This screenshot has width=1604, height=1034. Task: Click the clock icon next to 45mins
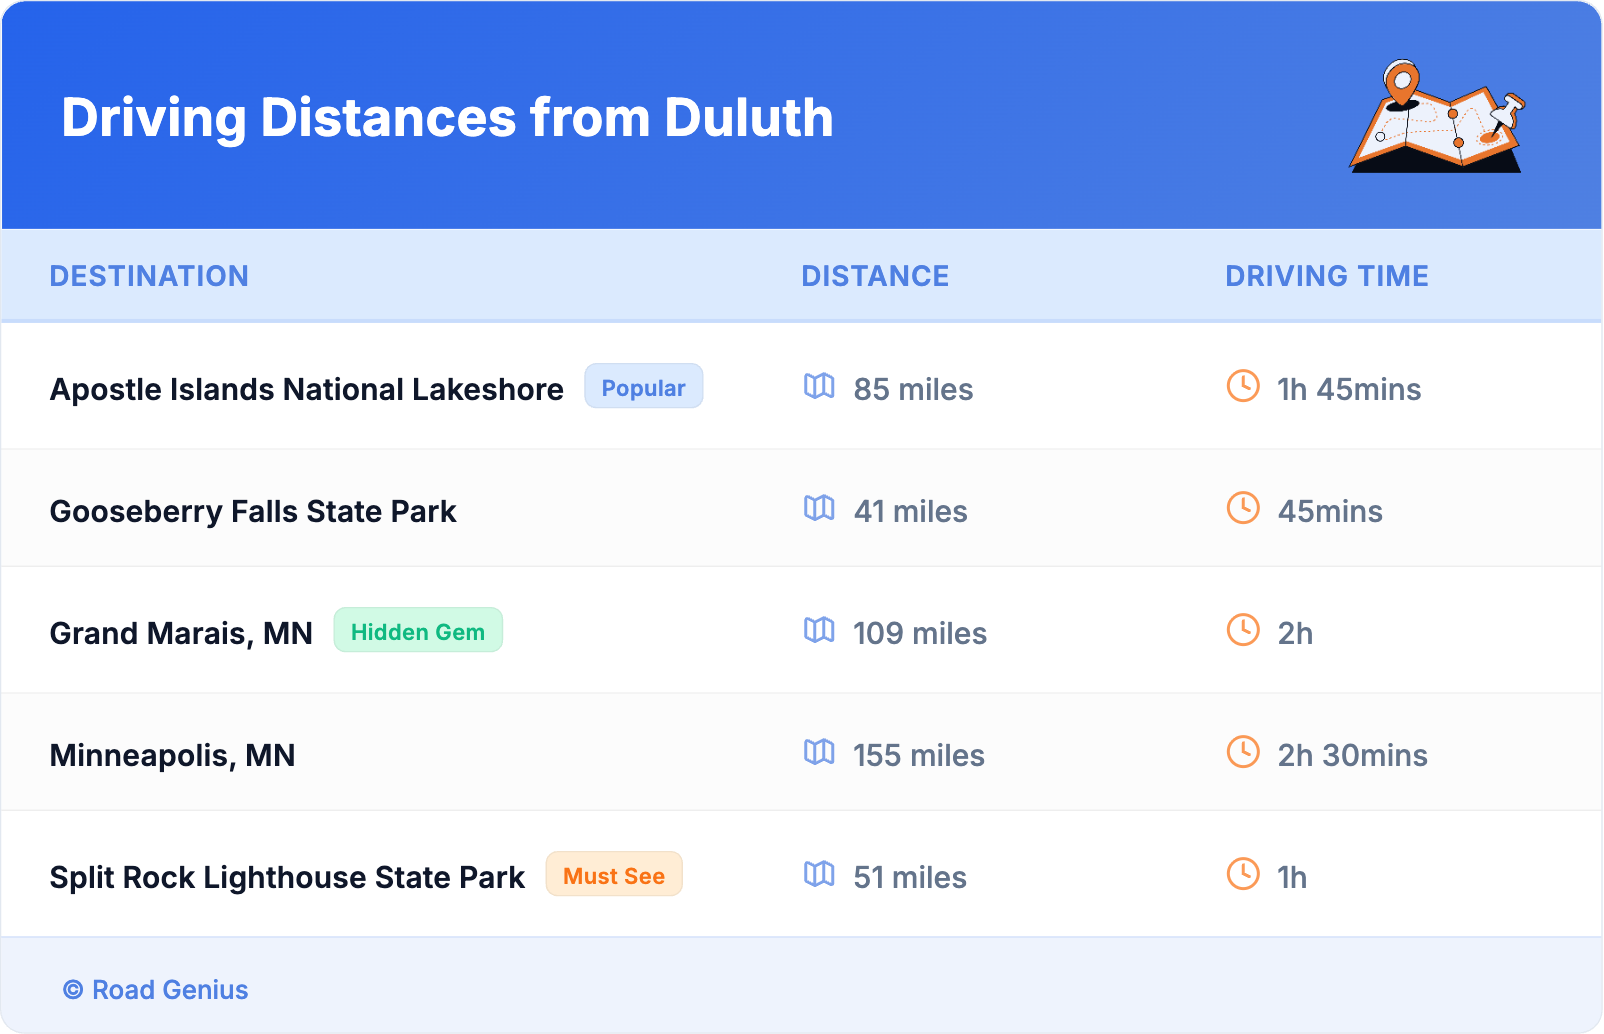1243,509
